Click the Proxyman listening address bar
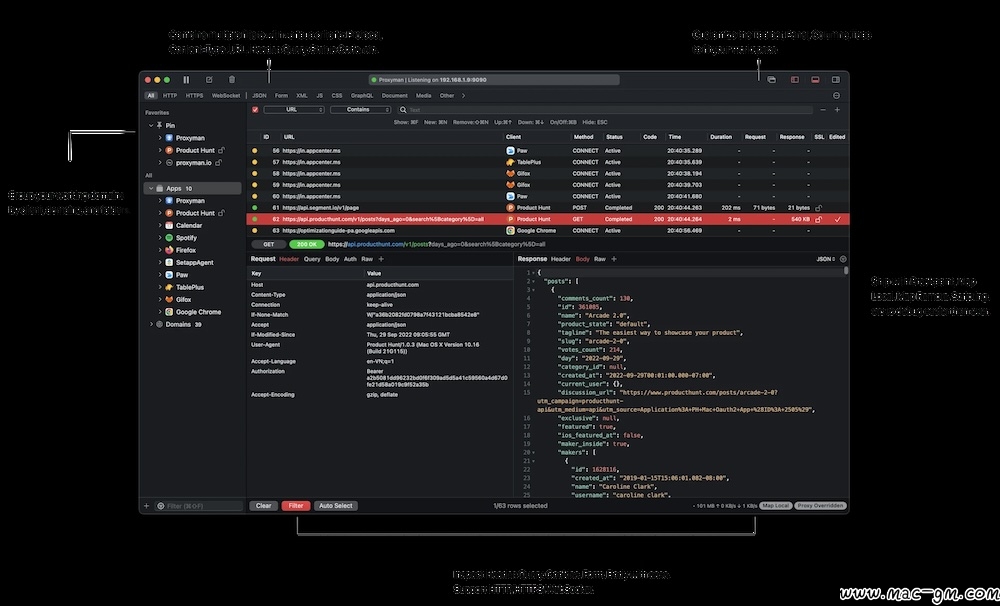 coord(494,80)
